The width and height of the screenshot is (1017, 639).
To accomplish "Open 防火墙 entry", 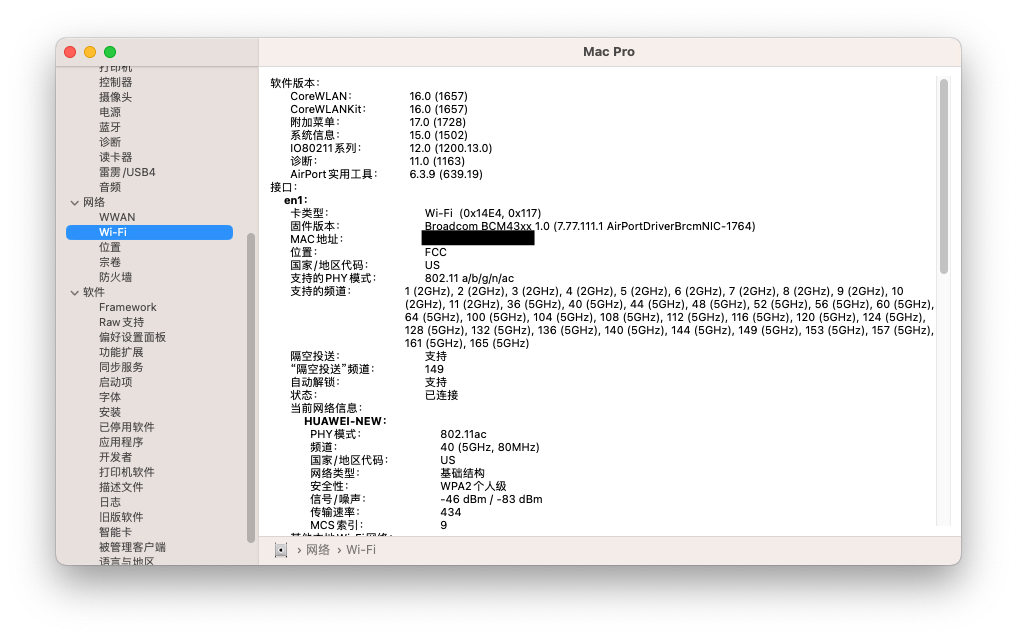I will coord(115,277).
